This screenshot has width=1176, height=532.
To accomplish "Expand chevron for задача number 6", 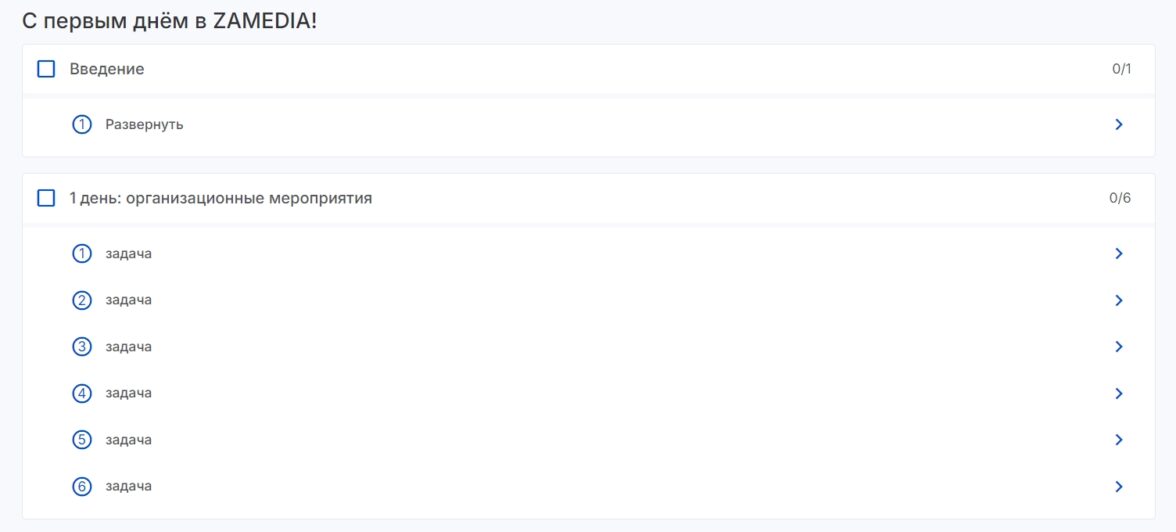I will (1119, 486).
